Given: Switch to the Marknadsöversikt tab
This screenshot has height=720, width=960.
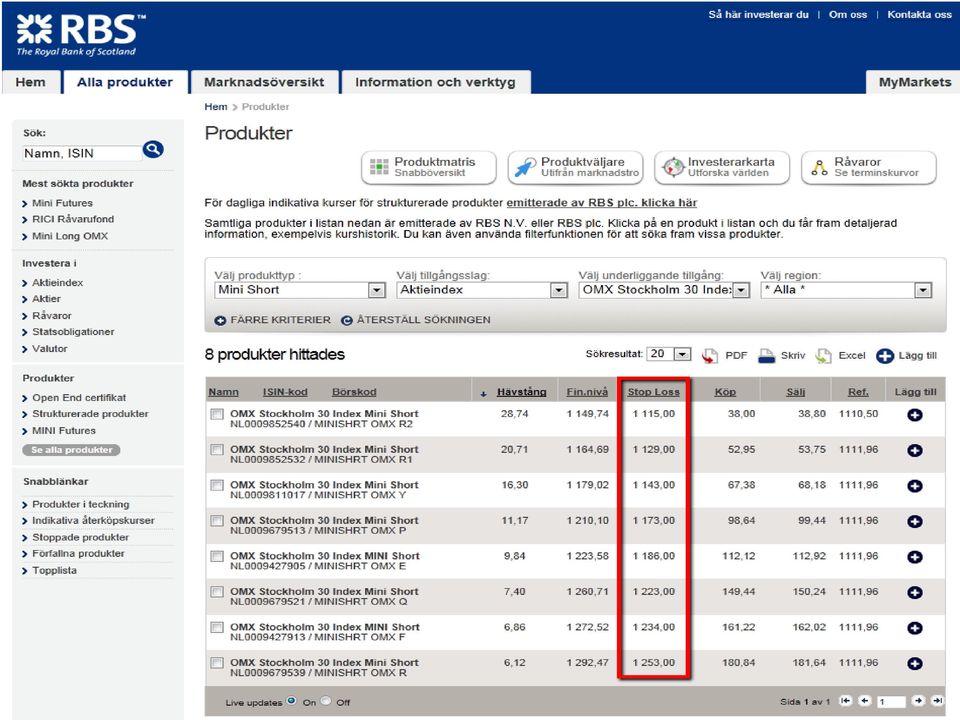Looking at the screenshot, I should pos(264,83).
